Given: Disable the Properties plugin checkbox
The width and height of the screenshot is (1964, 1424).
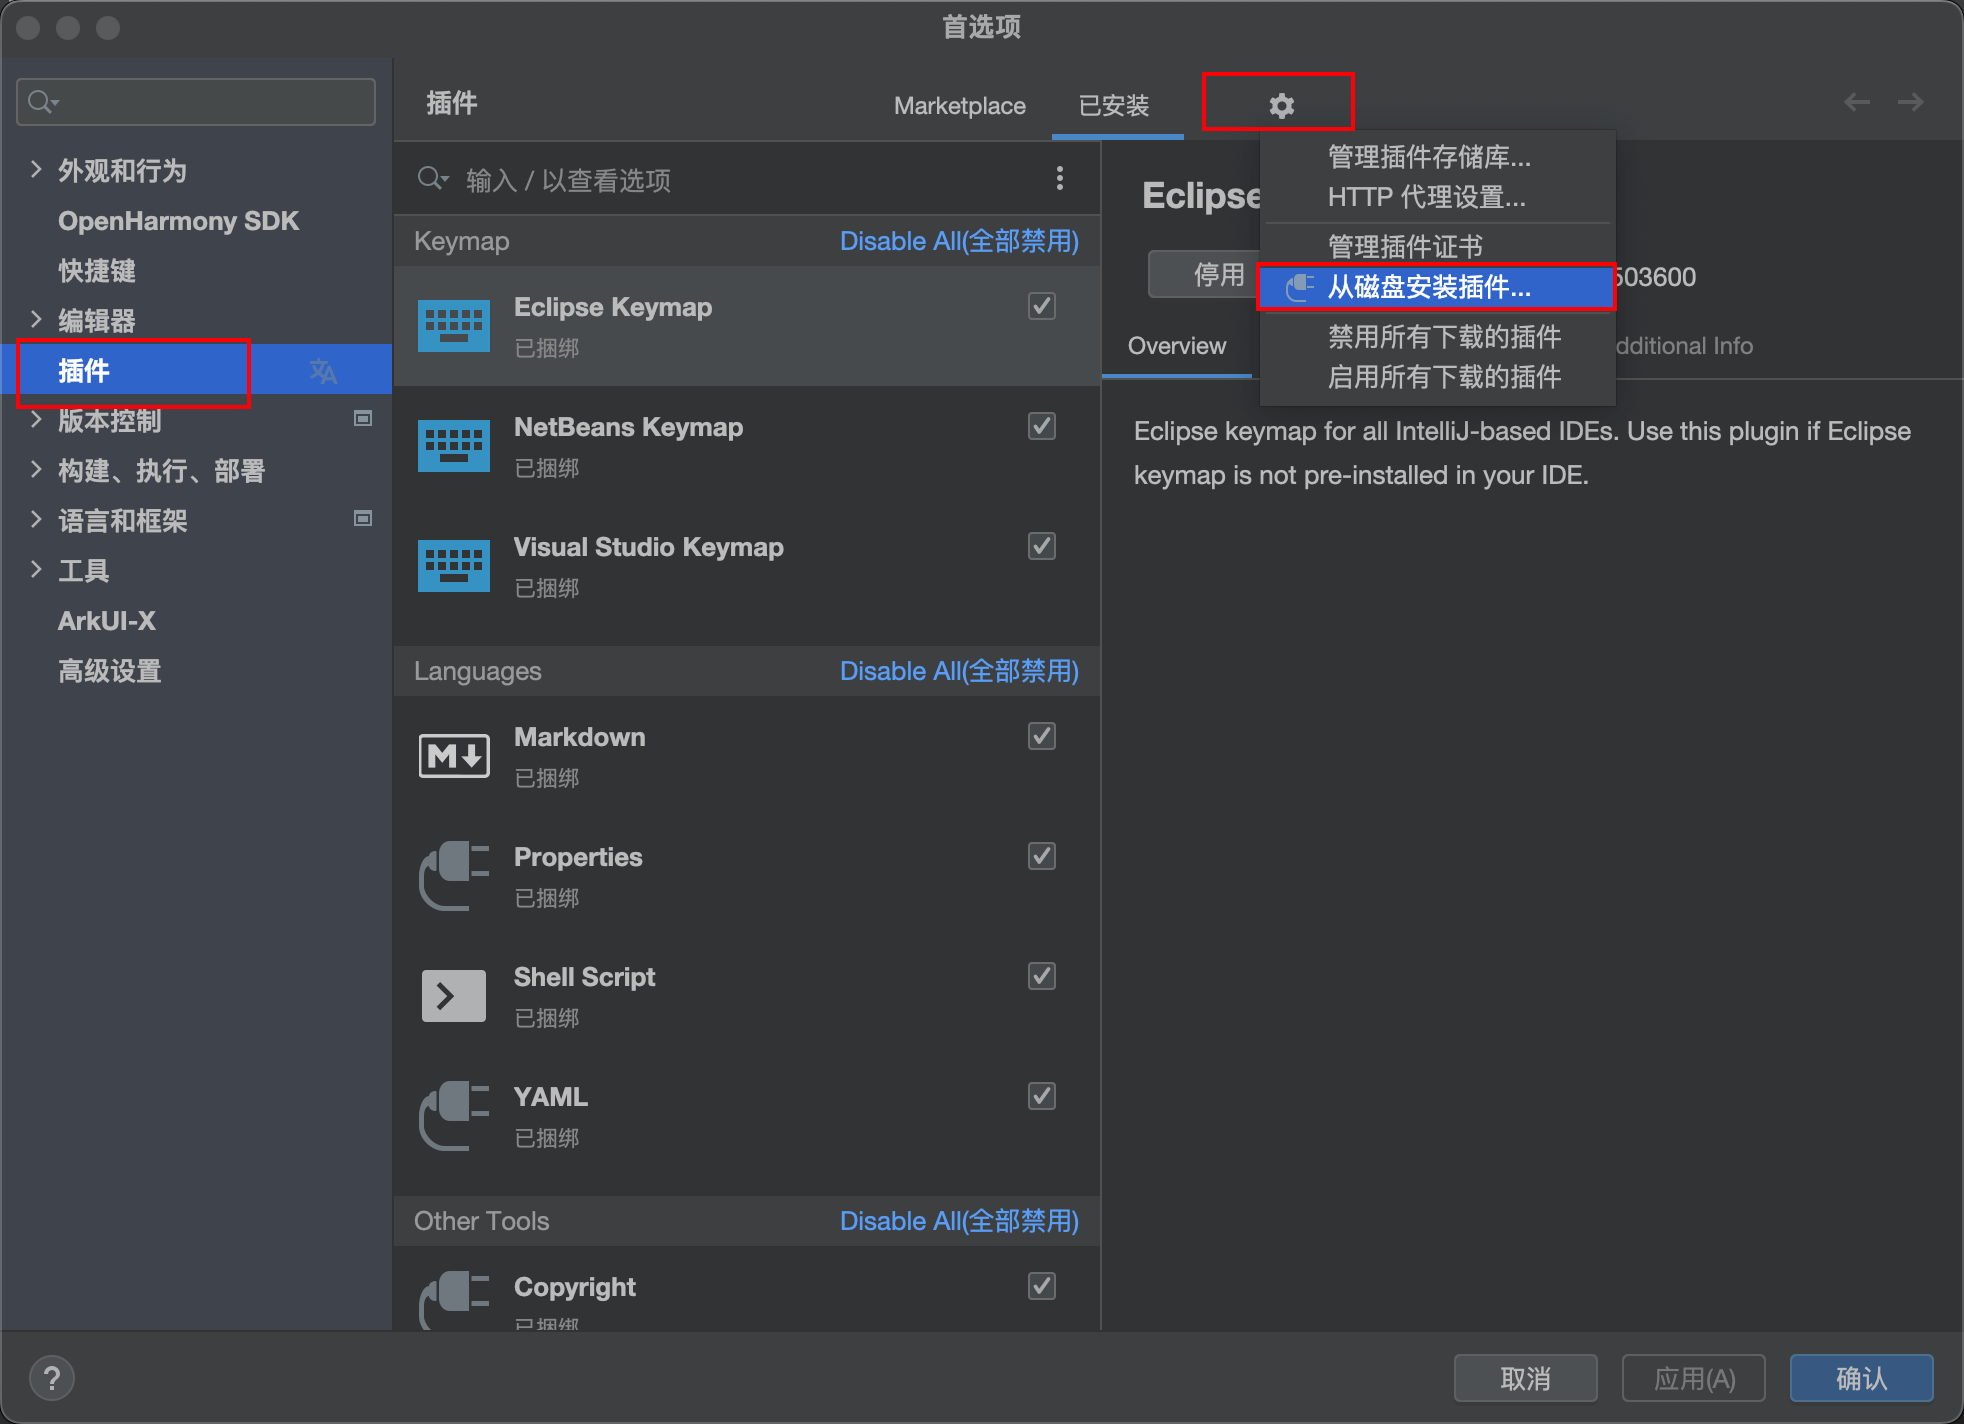Looking at the screenshot, I should [x=1041, y=856].
